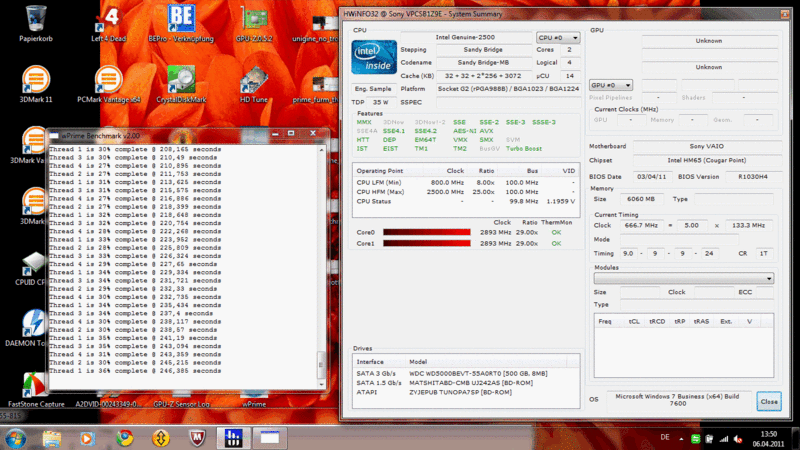Expand the memory Modules dropdown
The image size is (800, 450).
point(684,278)
